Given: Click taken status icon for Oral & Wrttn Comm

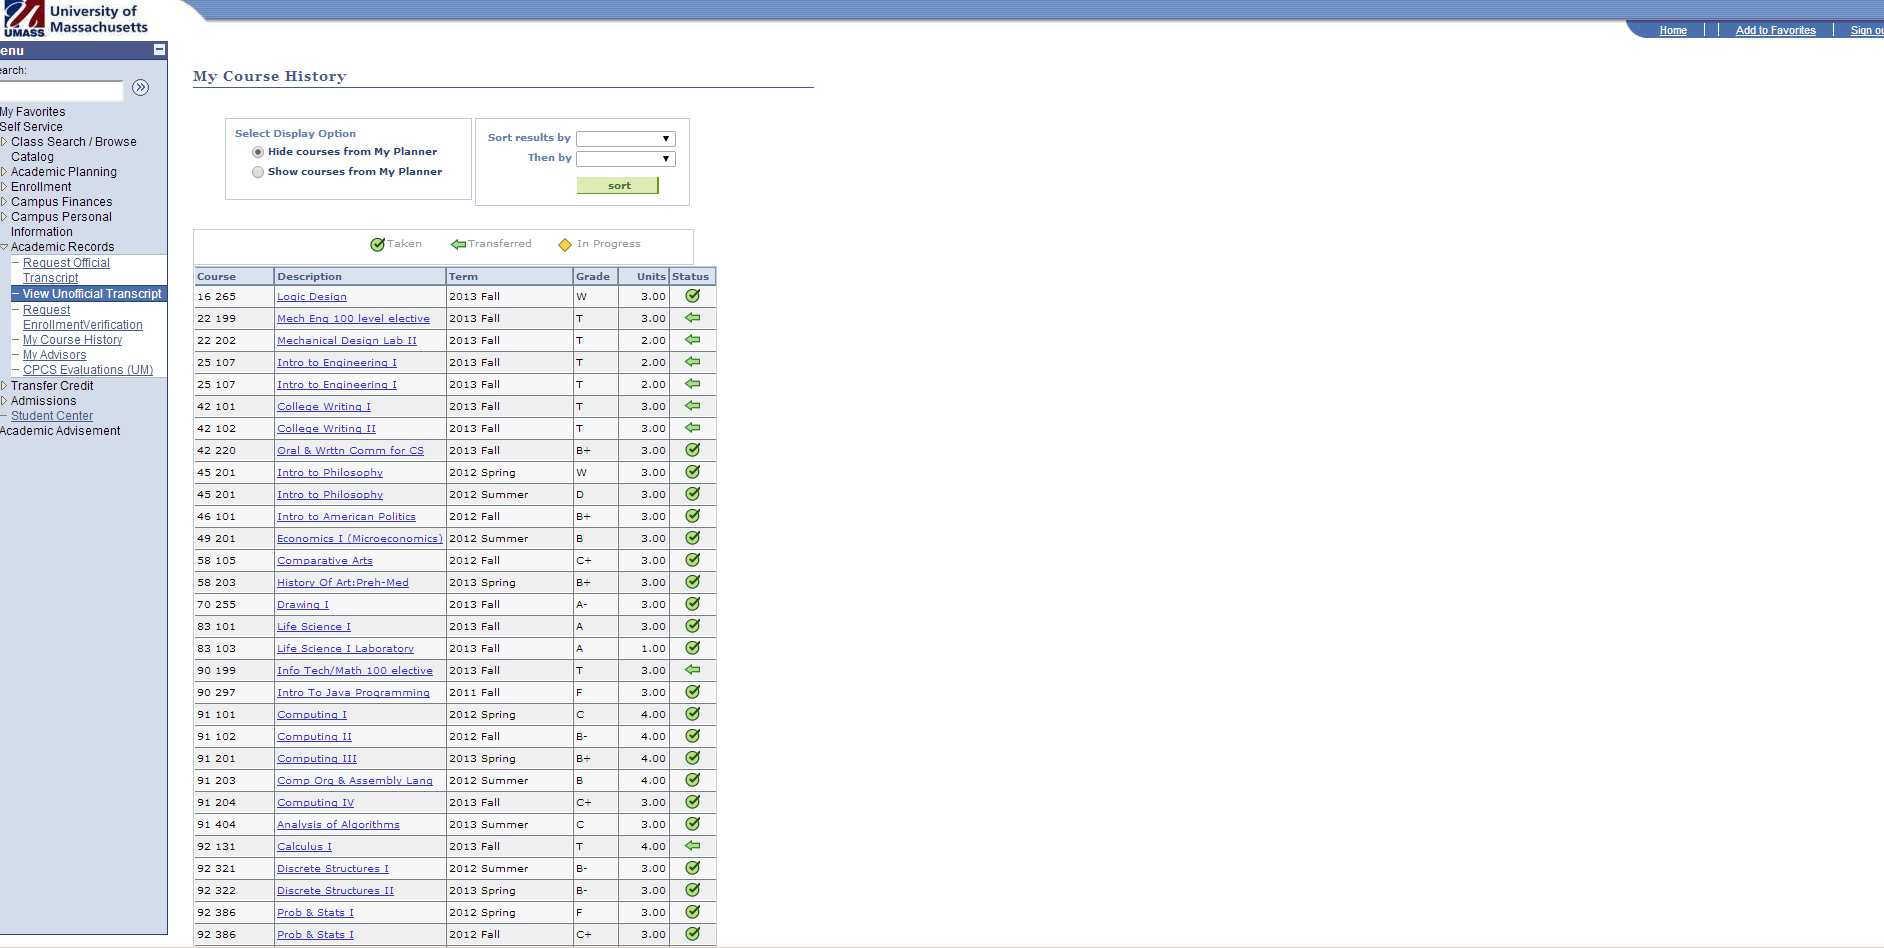Looking at the screenshot, I should coord(692,450).
